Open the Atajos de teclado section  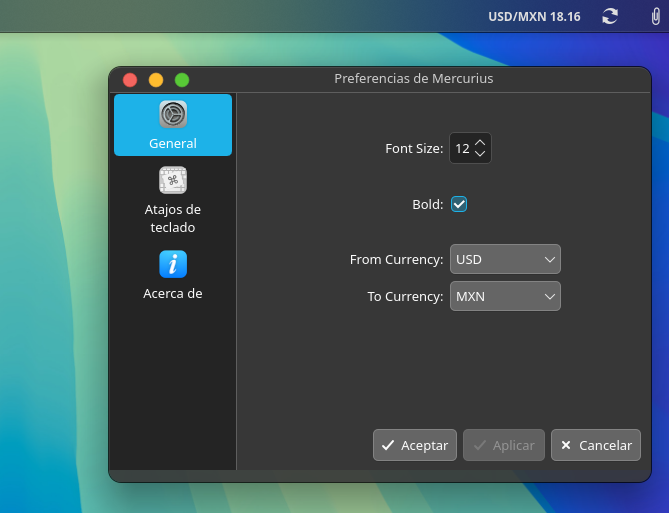[x=173, y=200]
